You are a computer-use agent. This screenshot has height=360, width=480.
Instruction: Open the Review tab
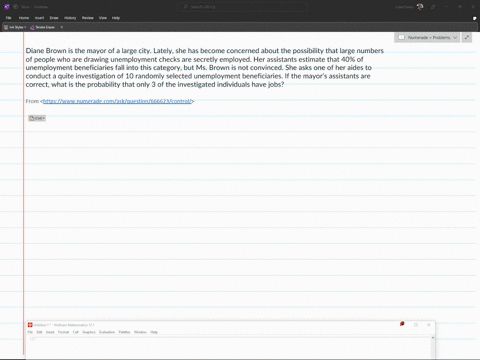coord(88,18)
